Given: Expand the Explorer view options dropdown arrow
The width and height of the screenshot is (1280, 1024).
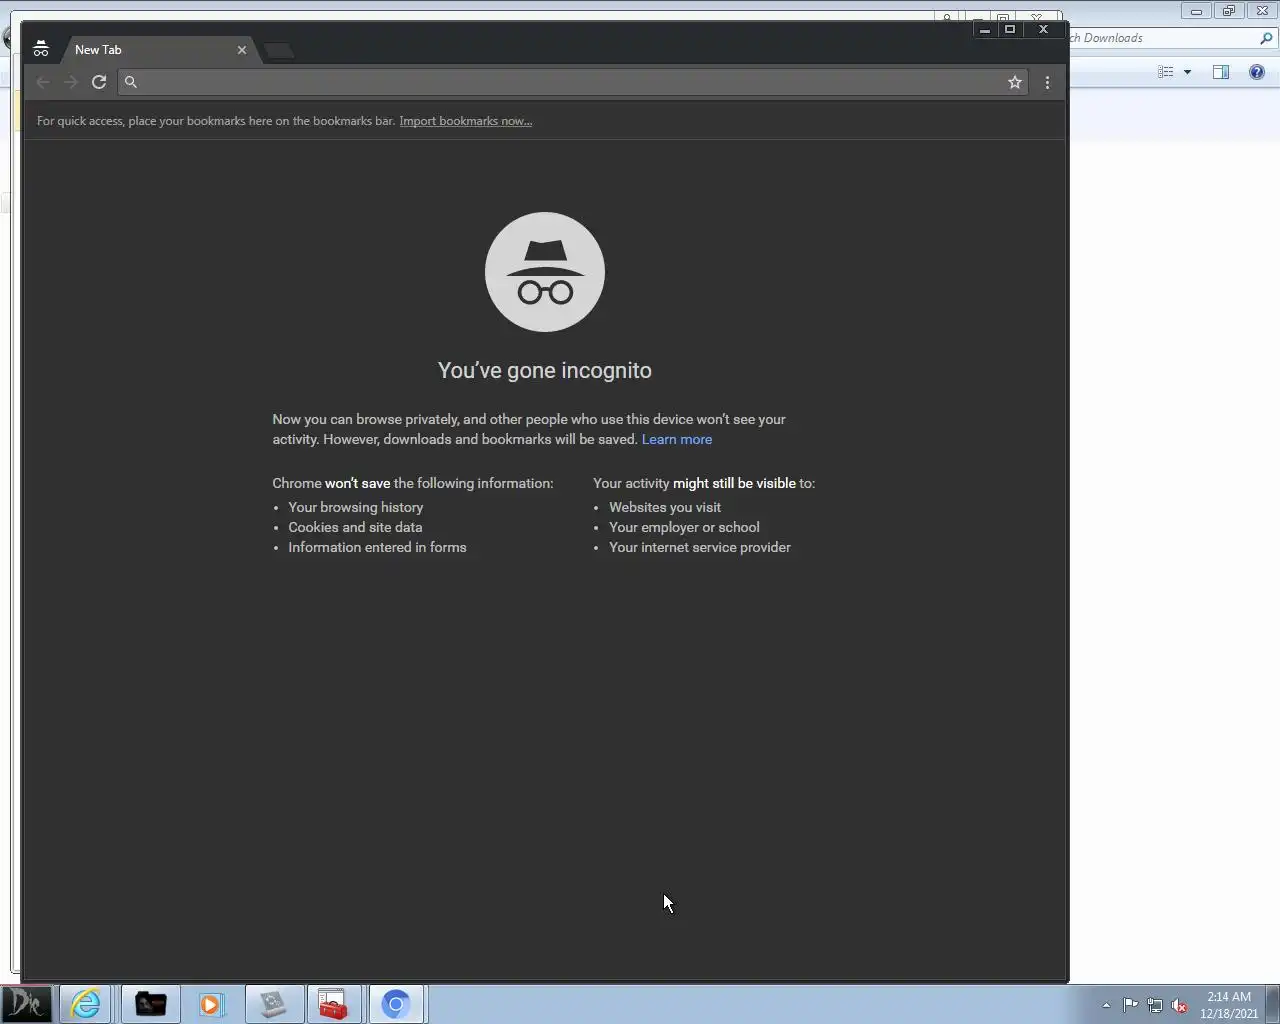Looking at the screenshot, I should pyautogui.click(x=1187, y=72).
